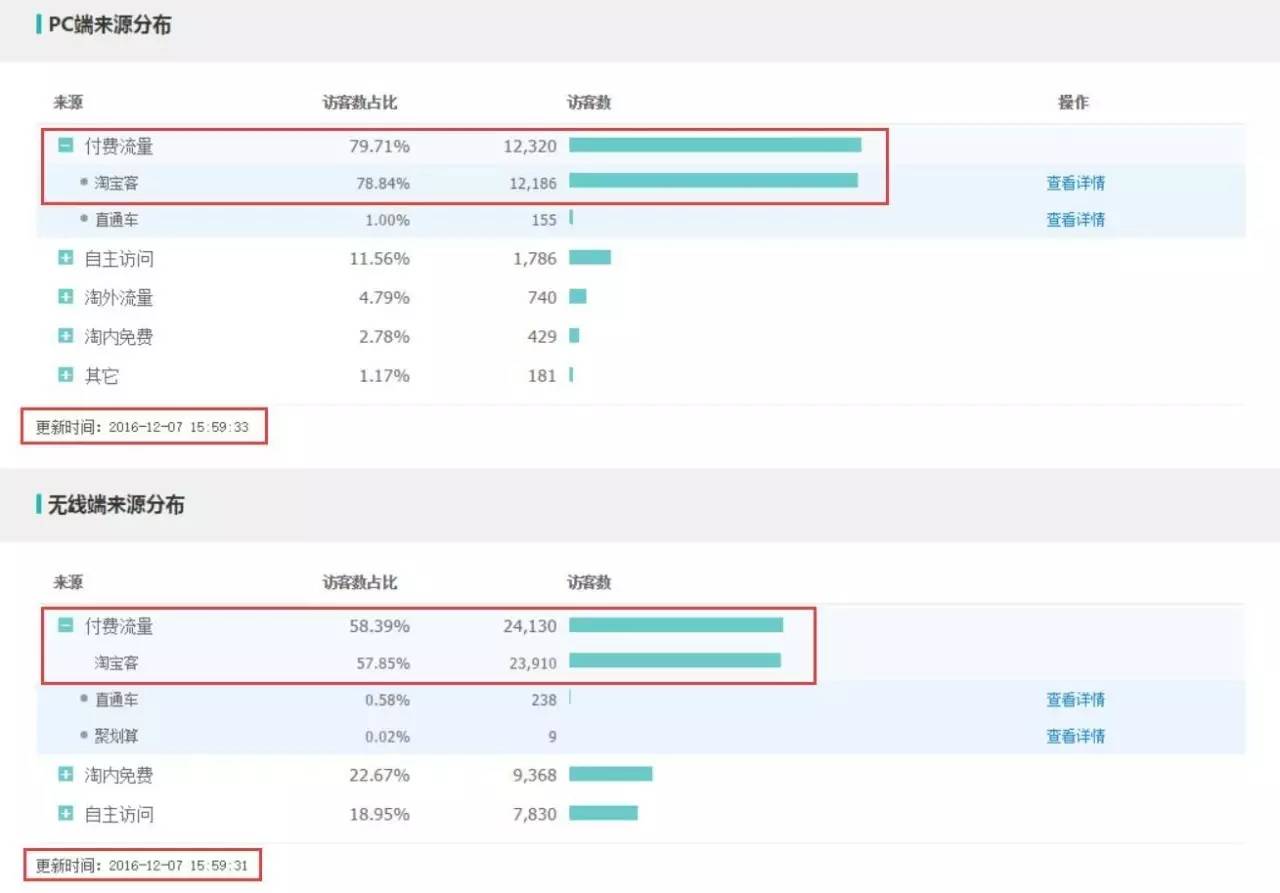1280x893 pixels.
Task: Expand 淘内免费 in the 无线端 table
Action: pyautogui.click(x=66, y=774)
